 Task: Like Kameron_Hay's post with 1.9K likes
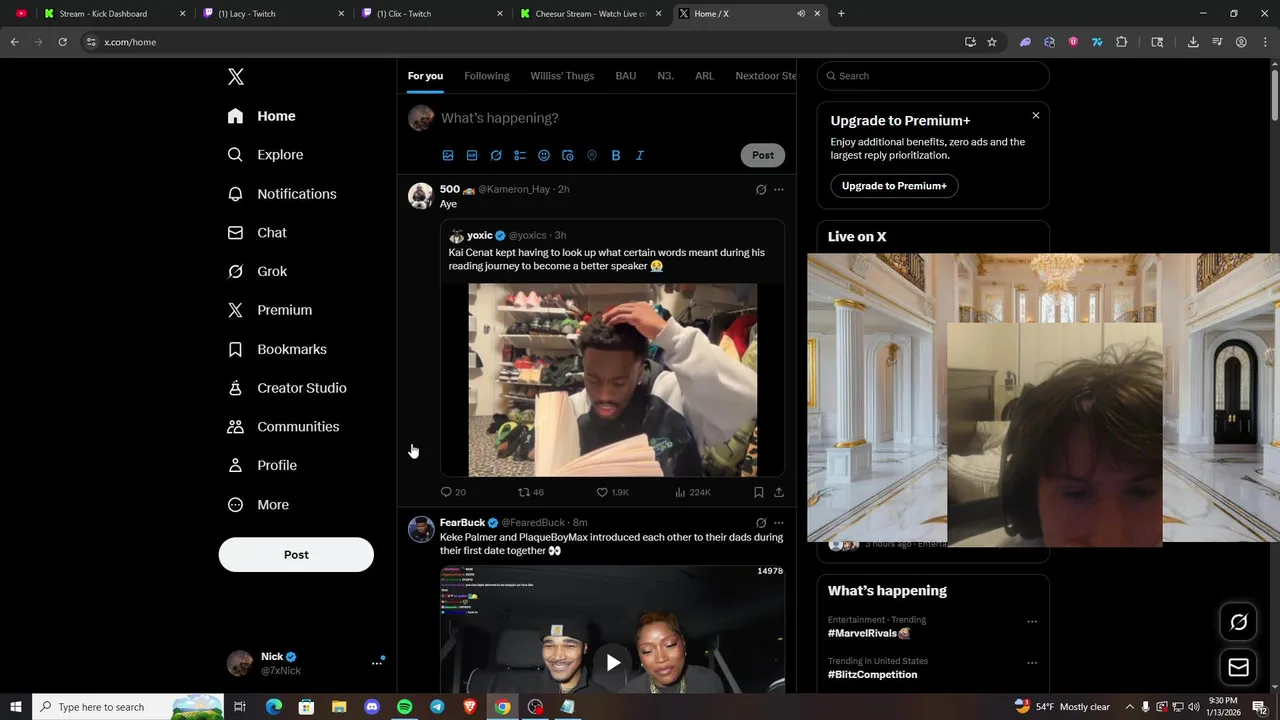tap(612, 492)
